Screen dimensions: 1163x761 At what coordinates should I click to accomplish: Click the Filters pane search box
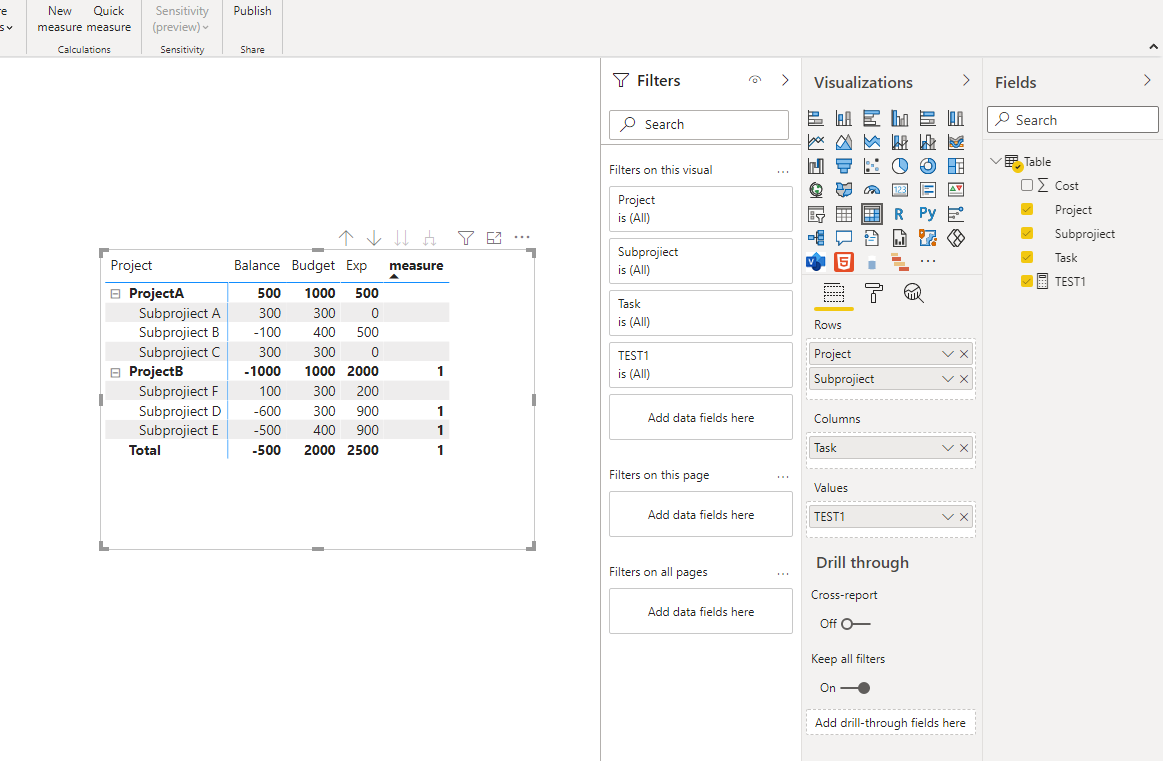(699, 125)
